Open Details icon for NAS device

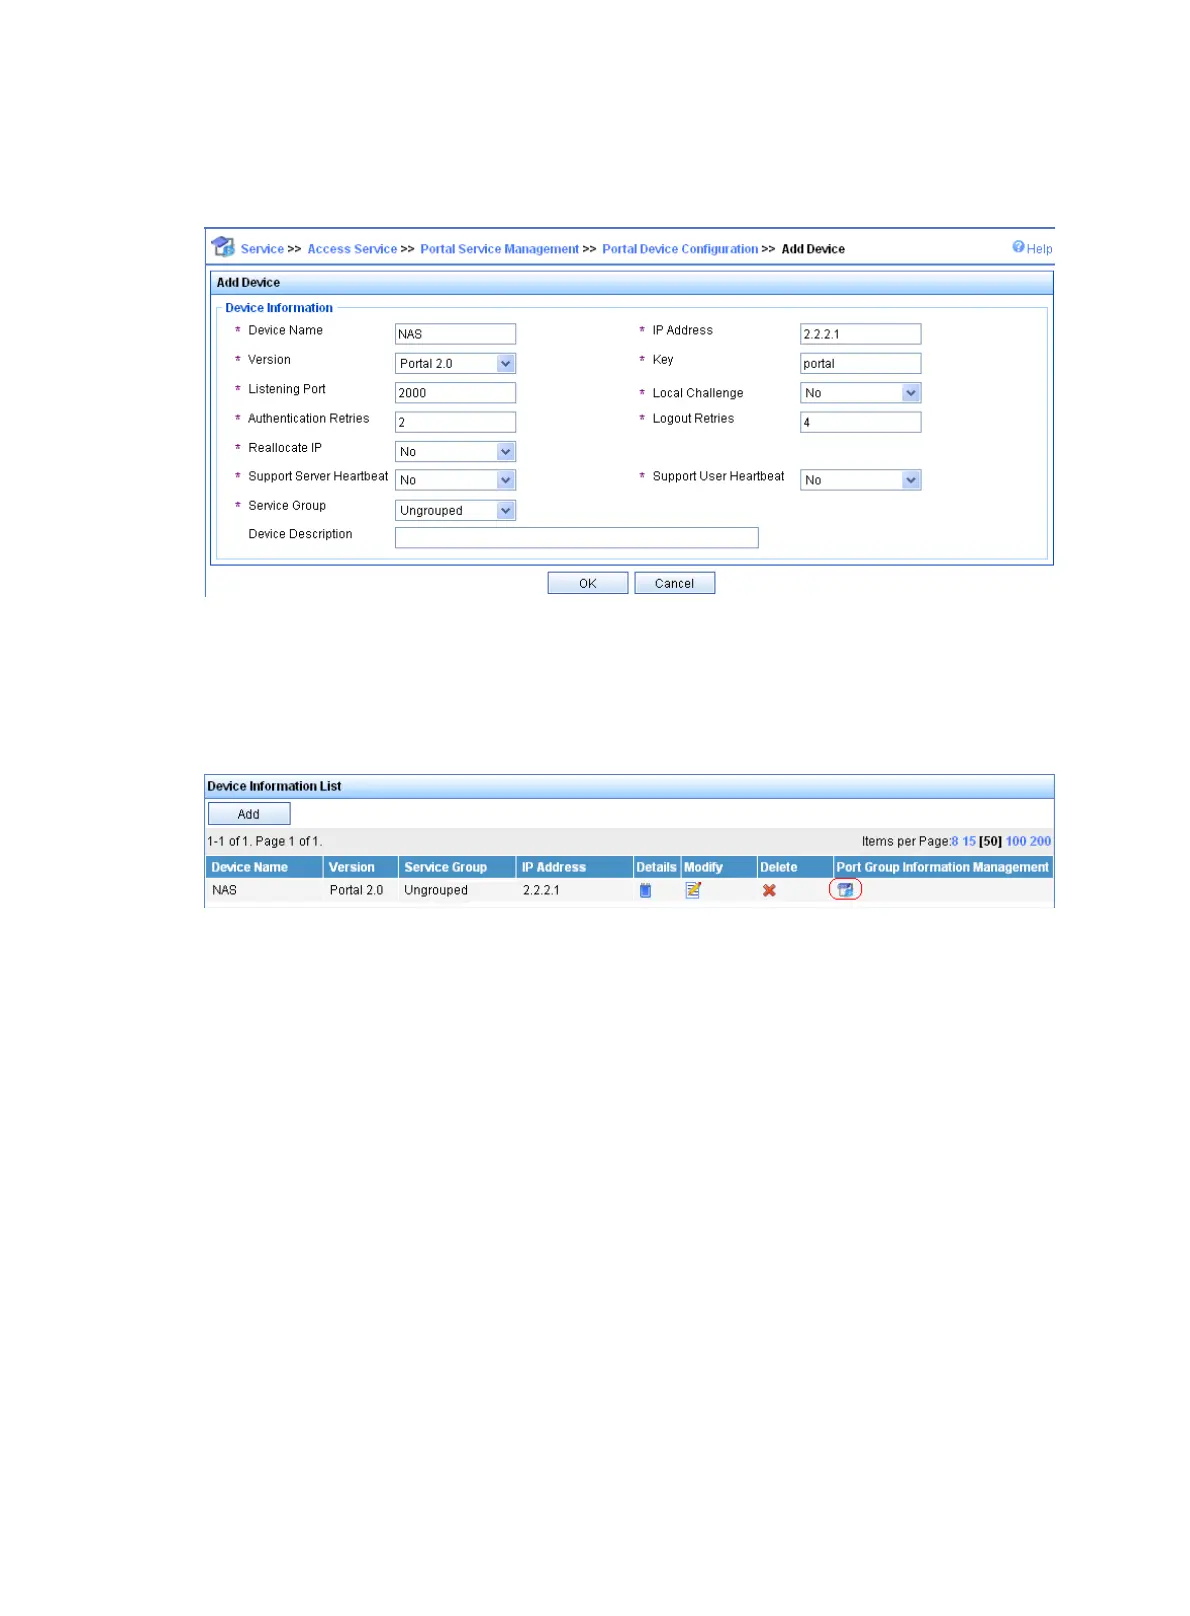click(645, 890)
